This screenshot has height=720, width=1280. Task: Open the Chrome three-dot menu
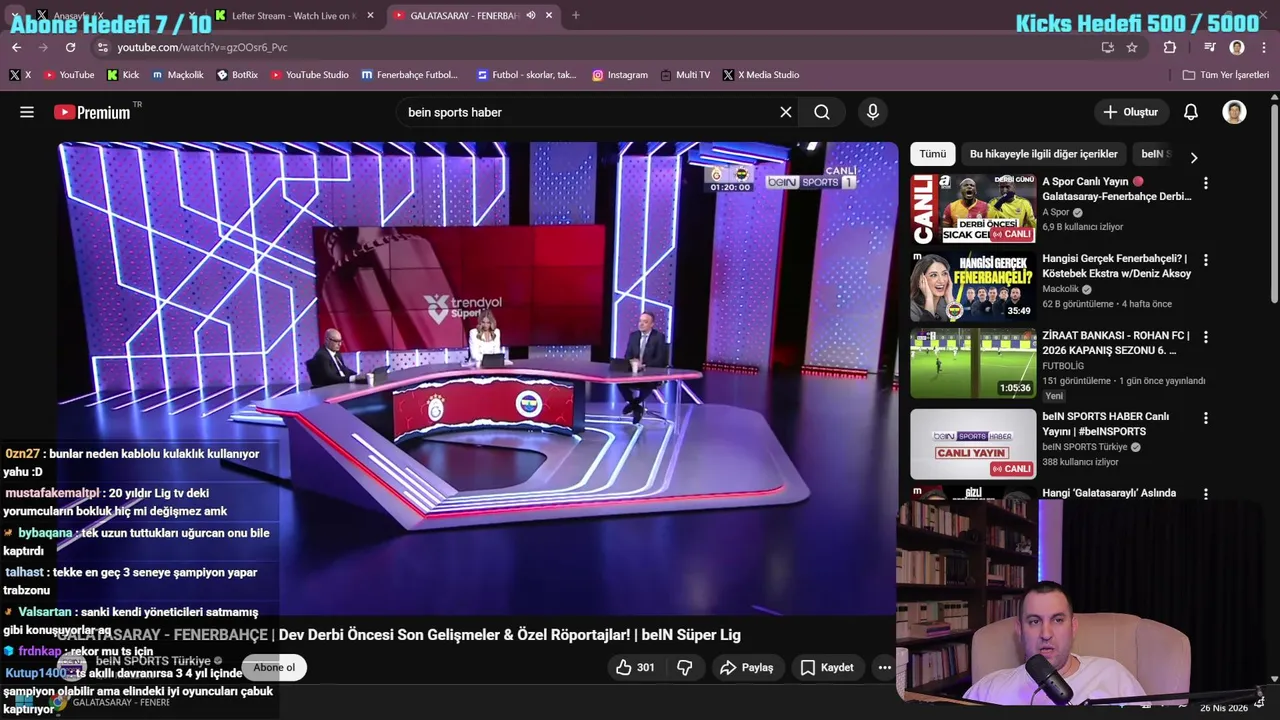1264,47
